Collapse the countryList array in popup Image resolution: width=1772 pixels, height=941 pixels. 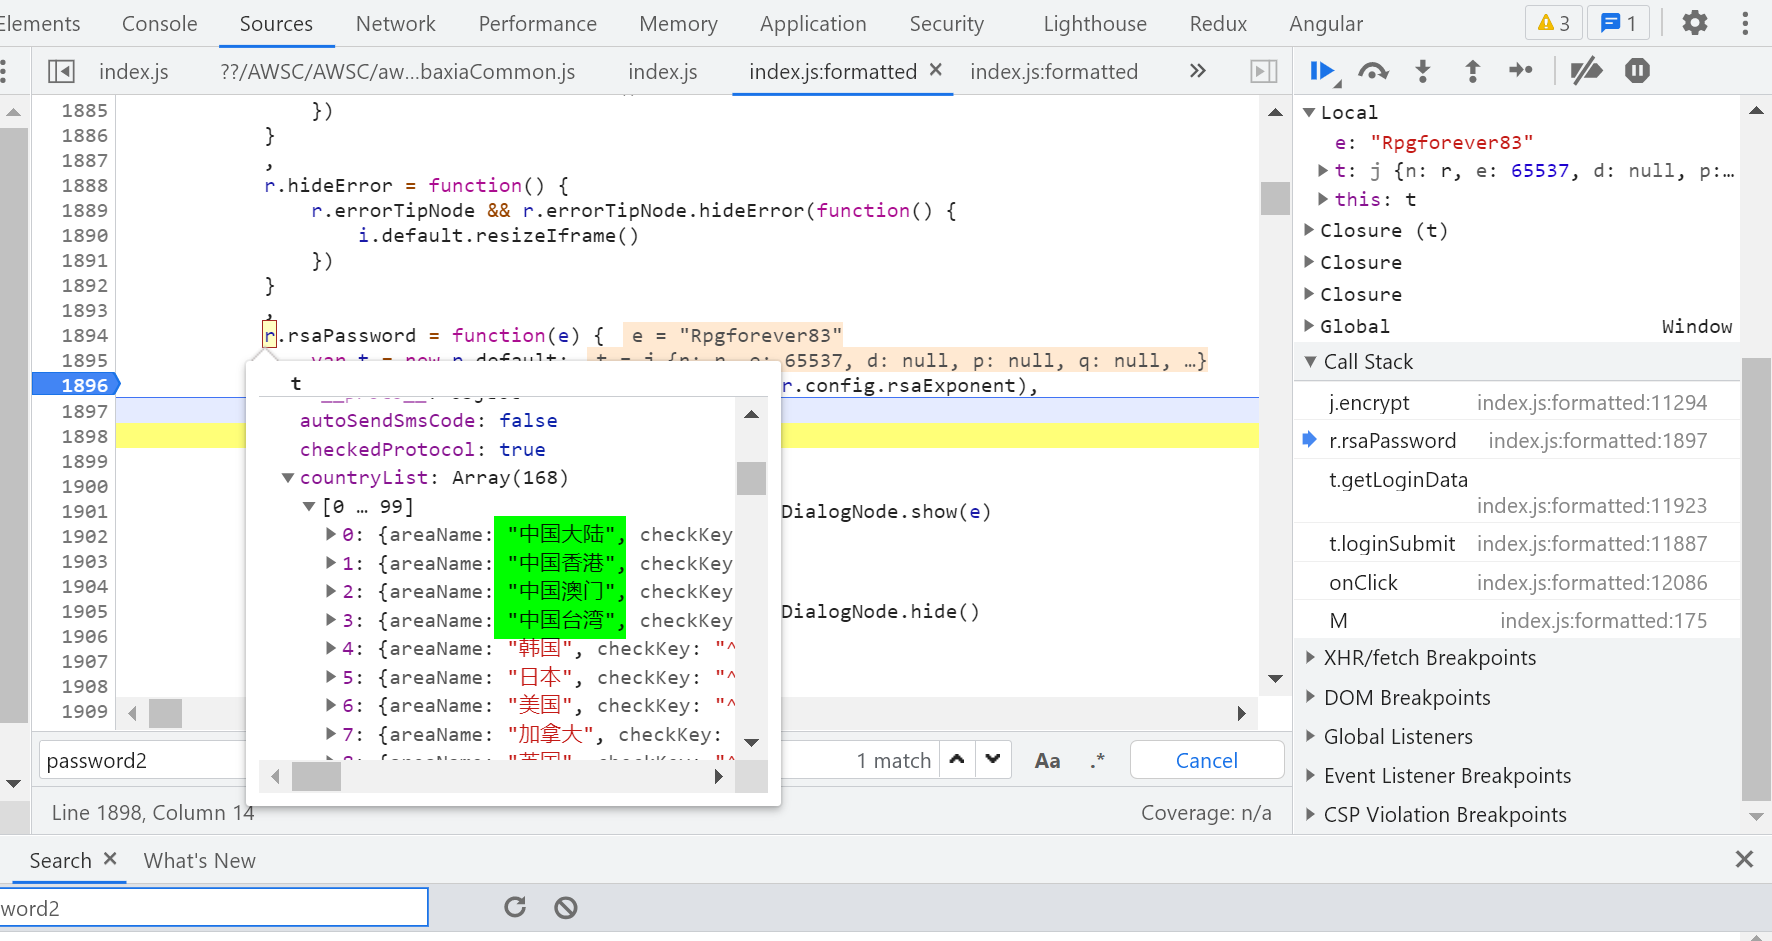tap(288, 478)
